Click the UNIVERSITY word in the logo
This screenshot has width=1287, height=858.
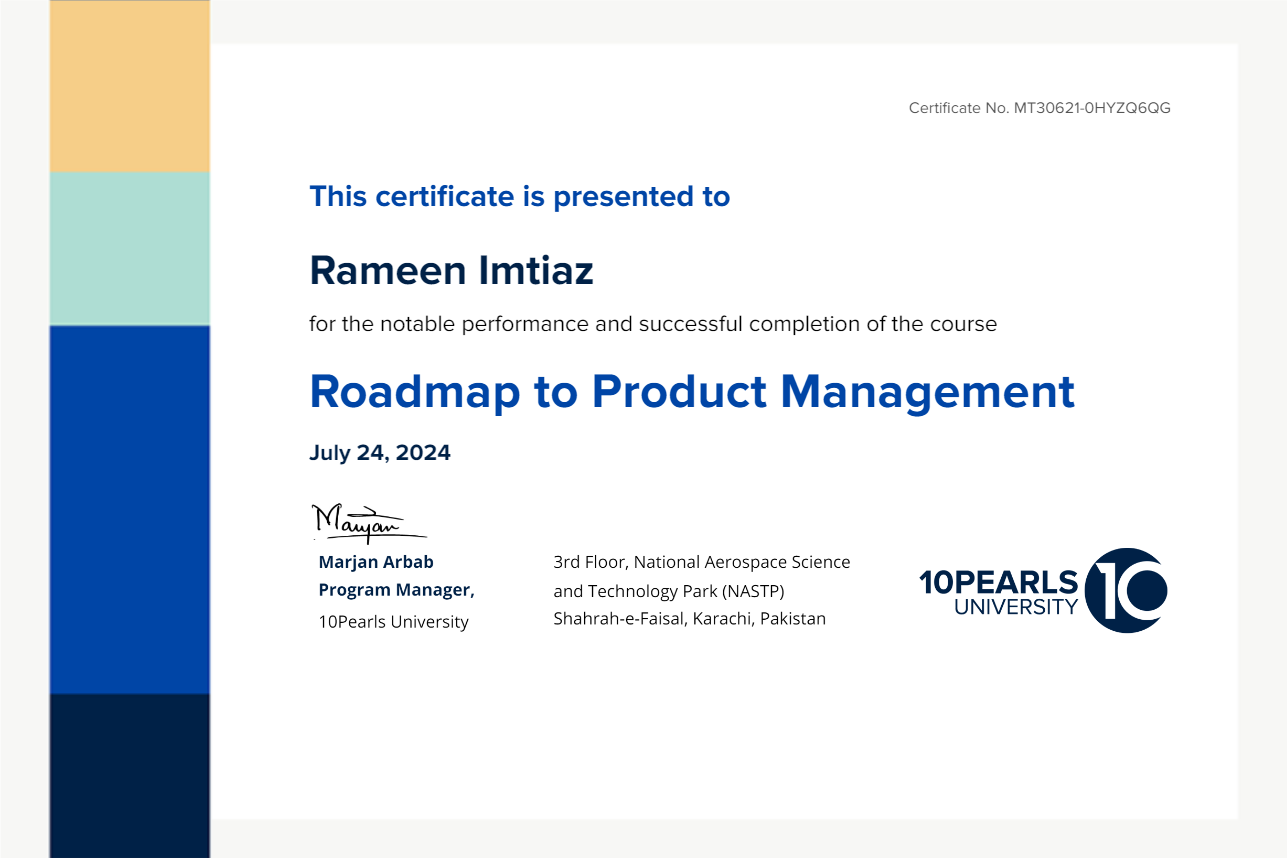[x=1016, y=607]
